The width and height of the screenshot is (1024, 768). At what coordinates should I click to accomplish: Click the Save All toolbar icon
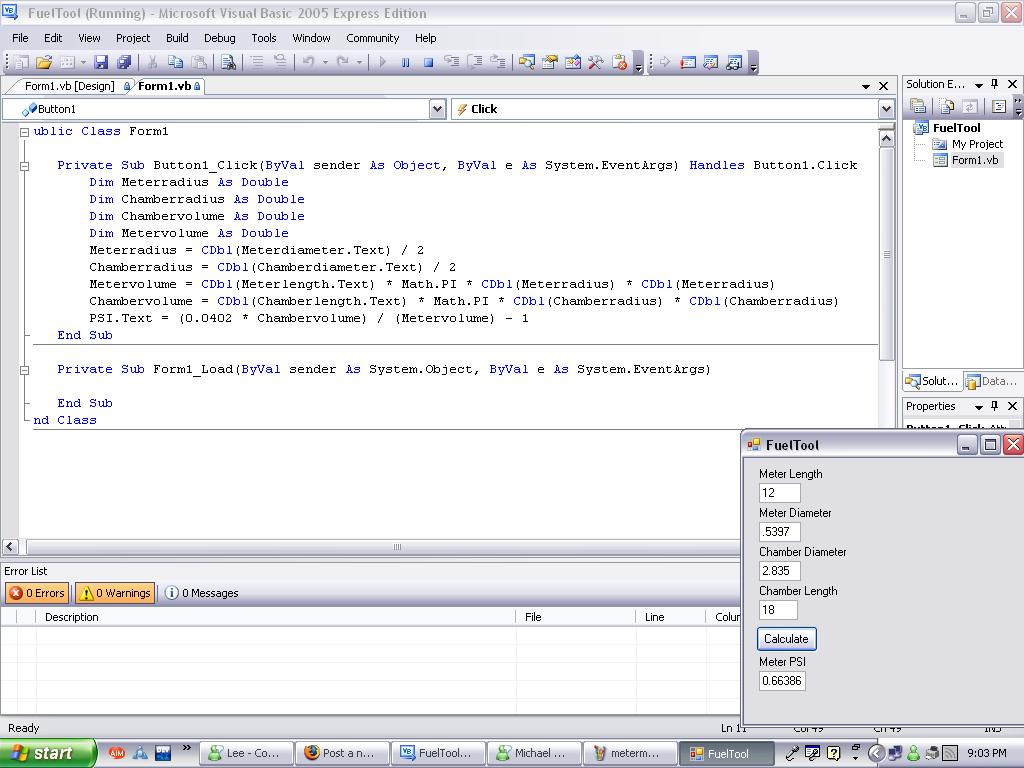click(124, 62)
